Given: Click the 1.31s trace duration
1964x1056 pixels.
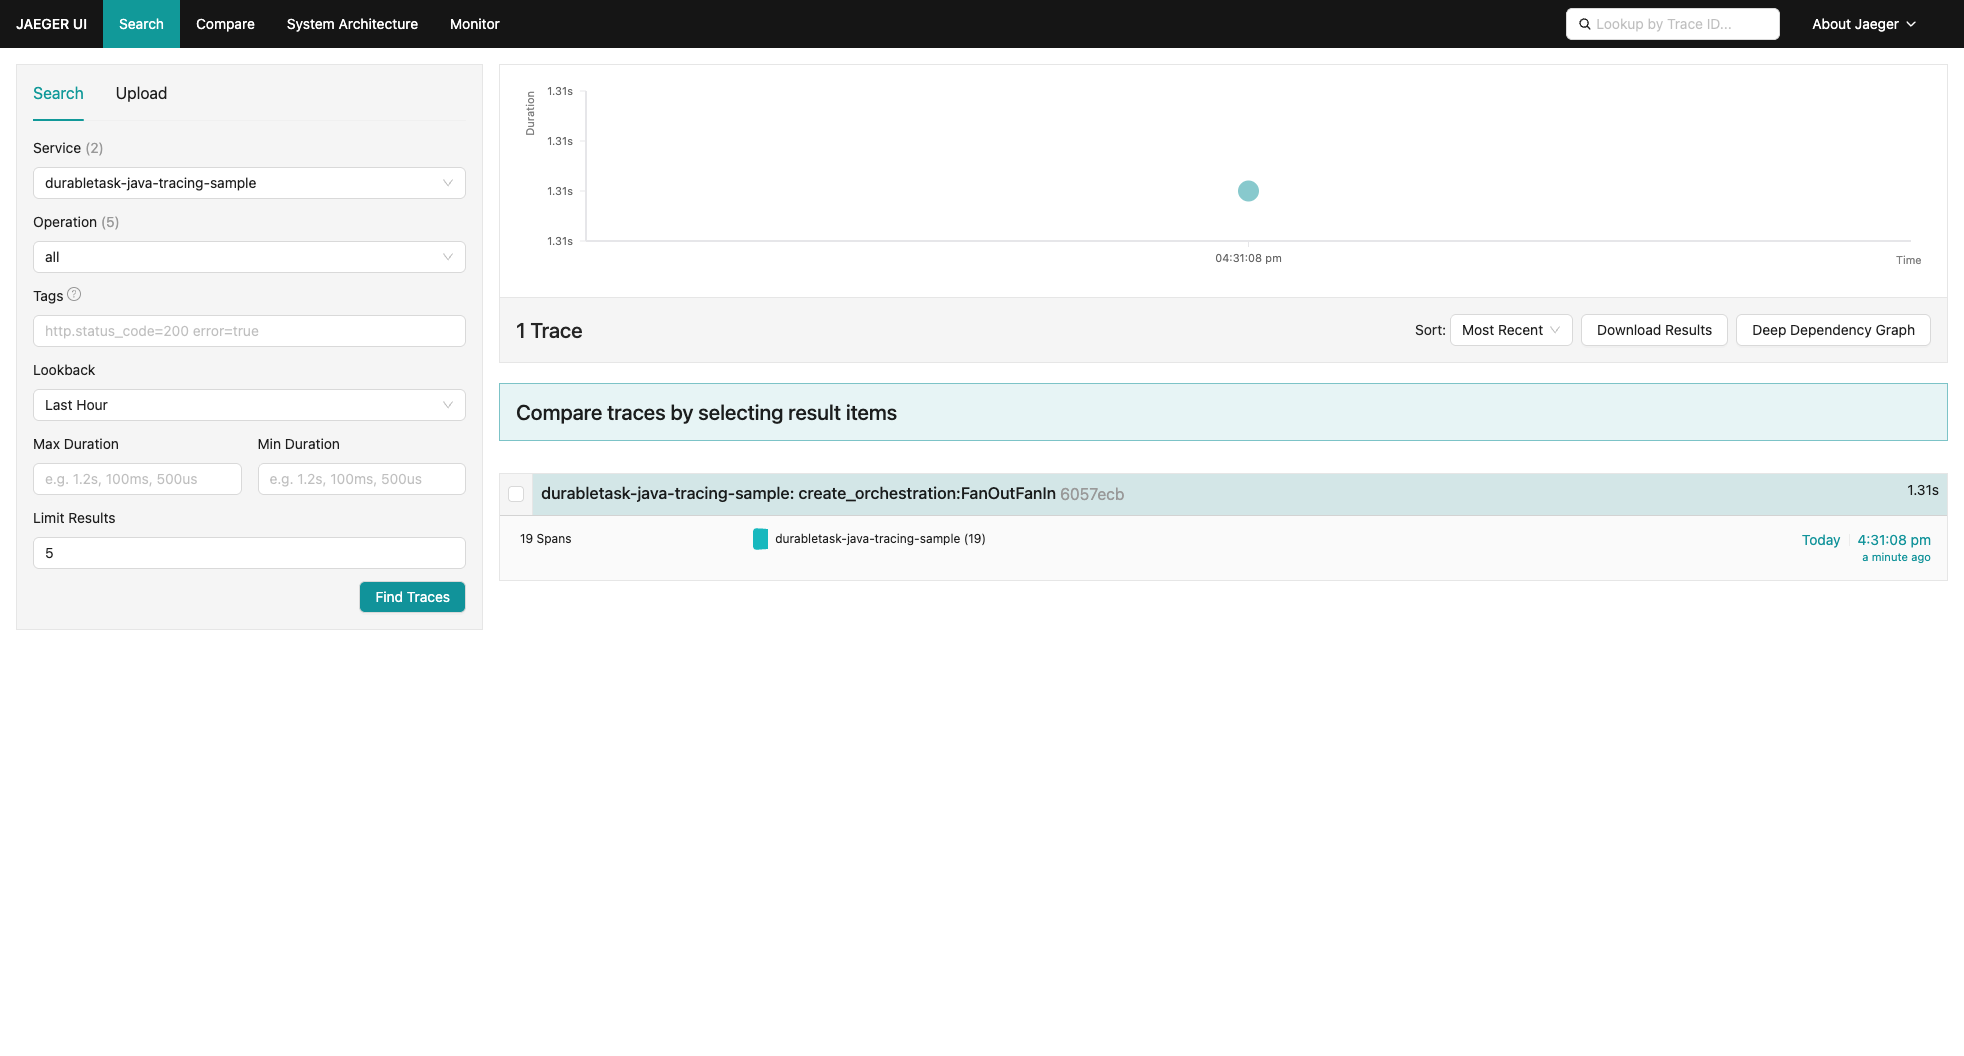Looking at the screenshot, I should click(1922, 490).
